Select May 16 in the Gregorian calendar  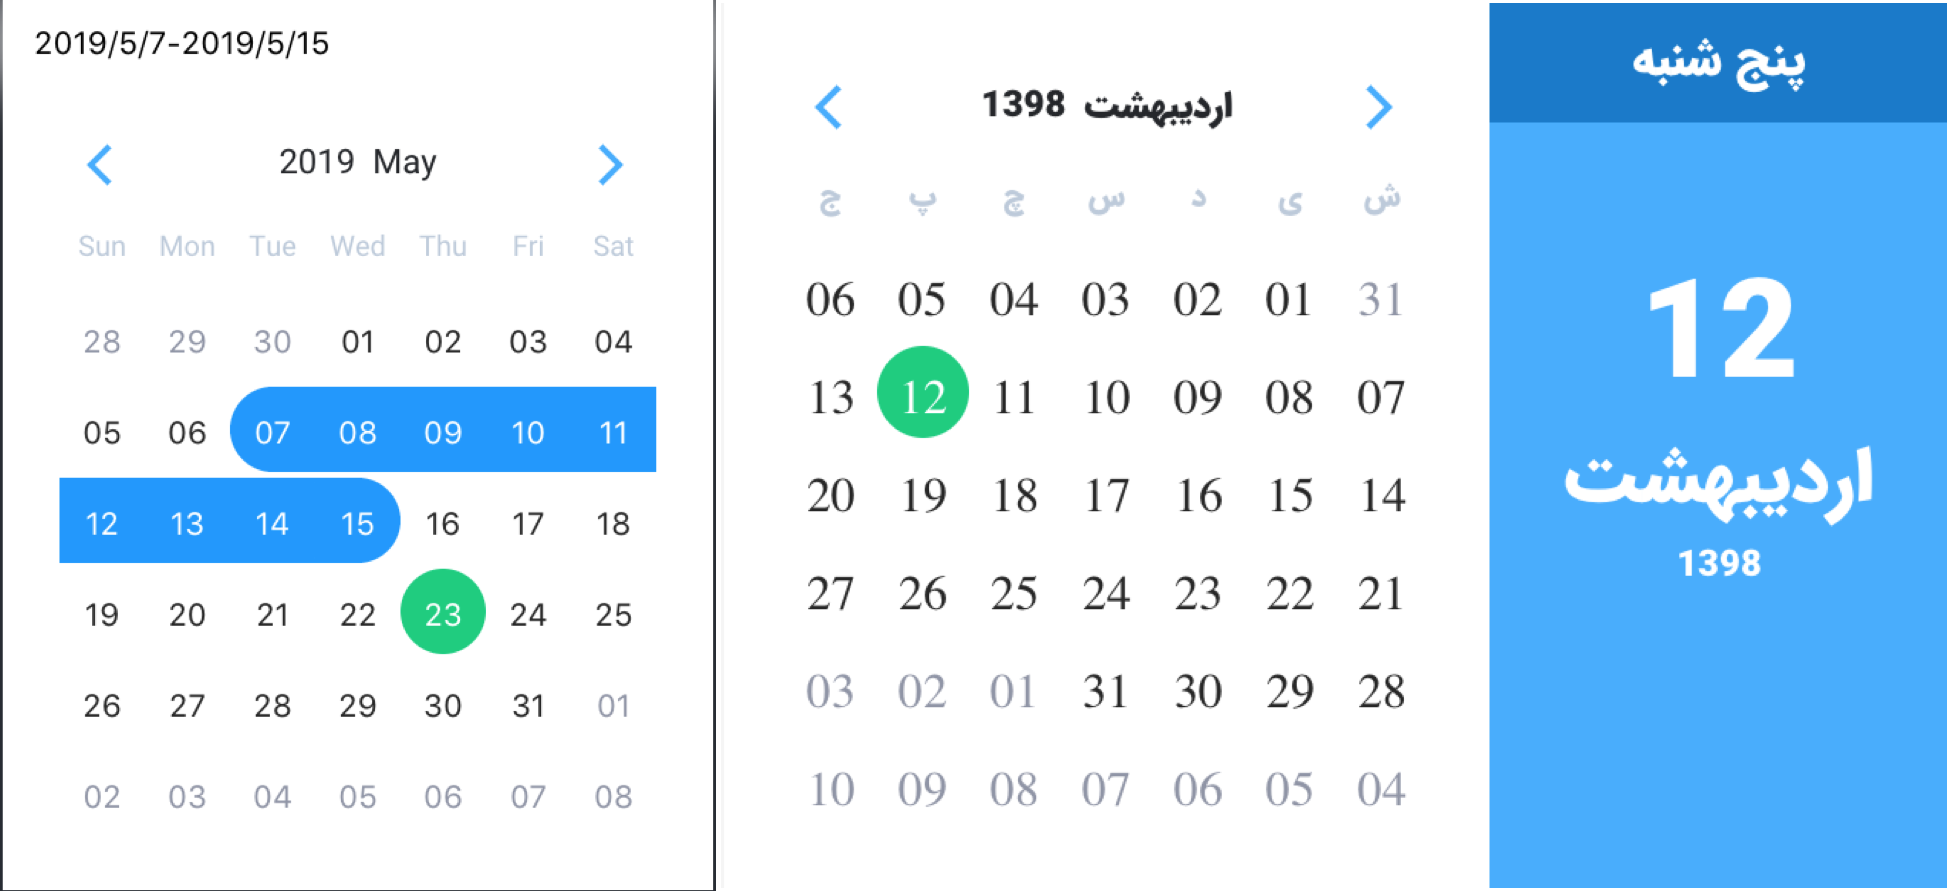[442, 523]
